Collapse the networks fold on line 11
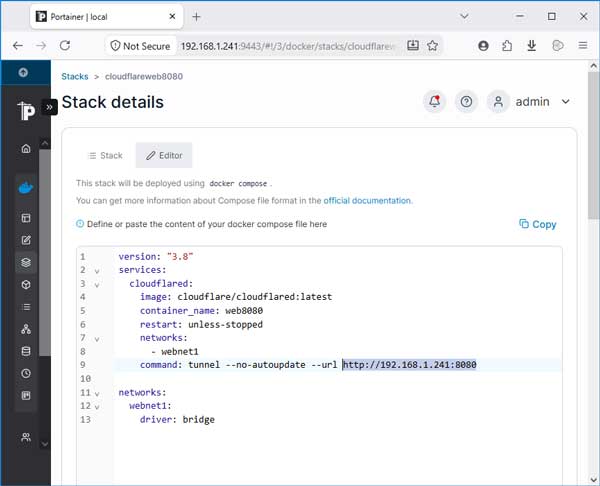This screenshot has height=486, width=600. [x=97, y=393]
